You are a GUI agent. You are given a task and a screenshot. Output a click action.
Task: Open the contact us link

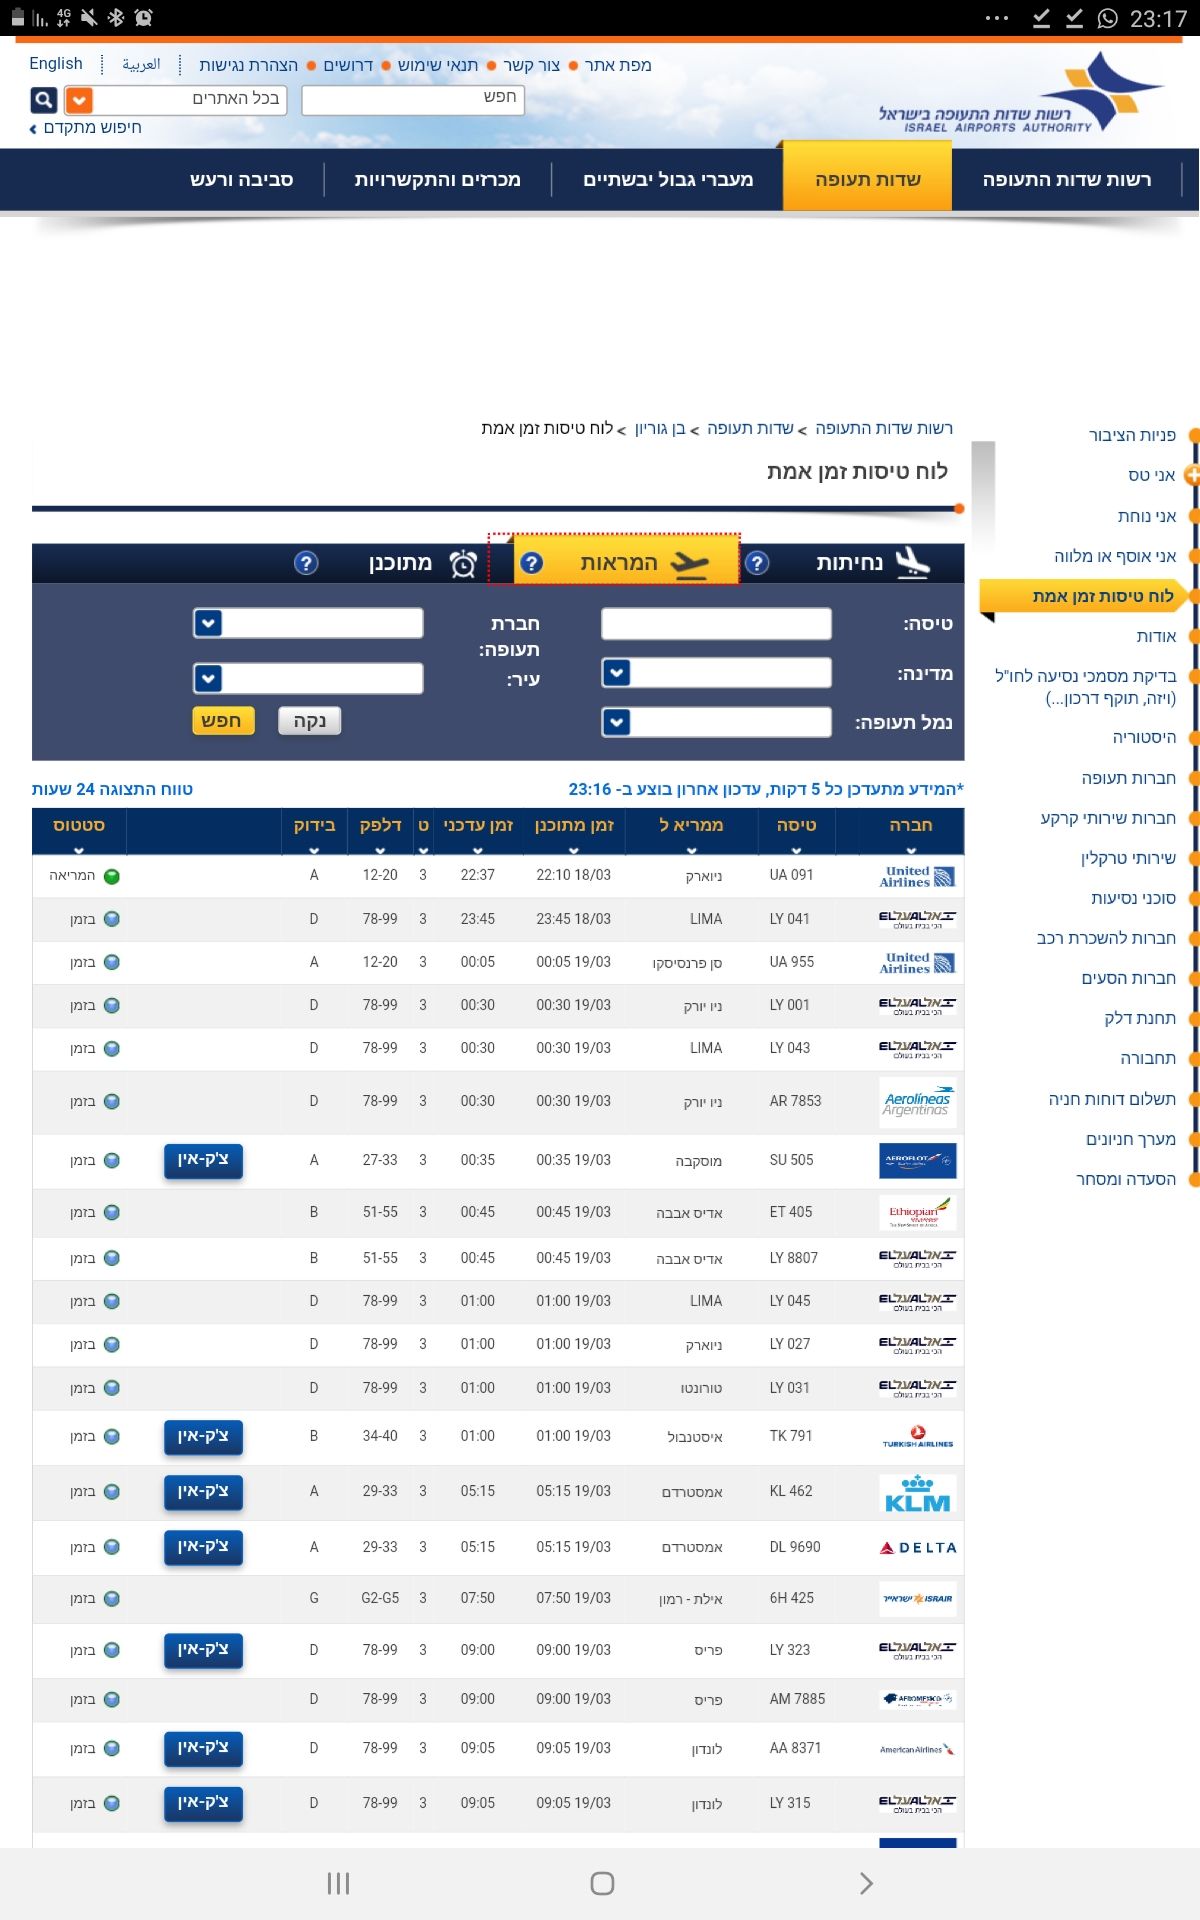[x=531, y=65]
